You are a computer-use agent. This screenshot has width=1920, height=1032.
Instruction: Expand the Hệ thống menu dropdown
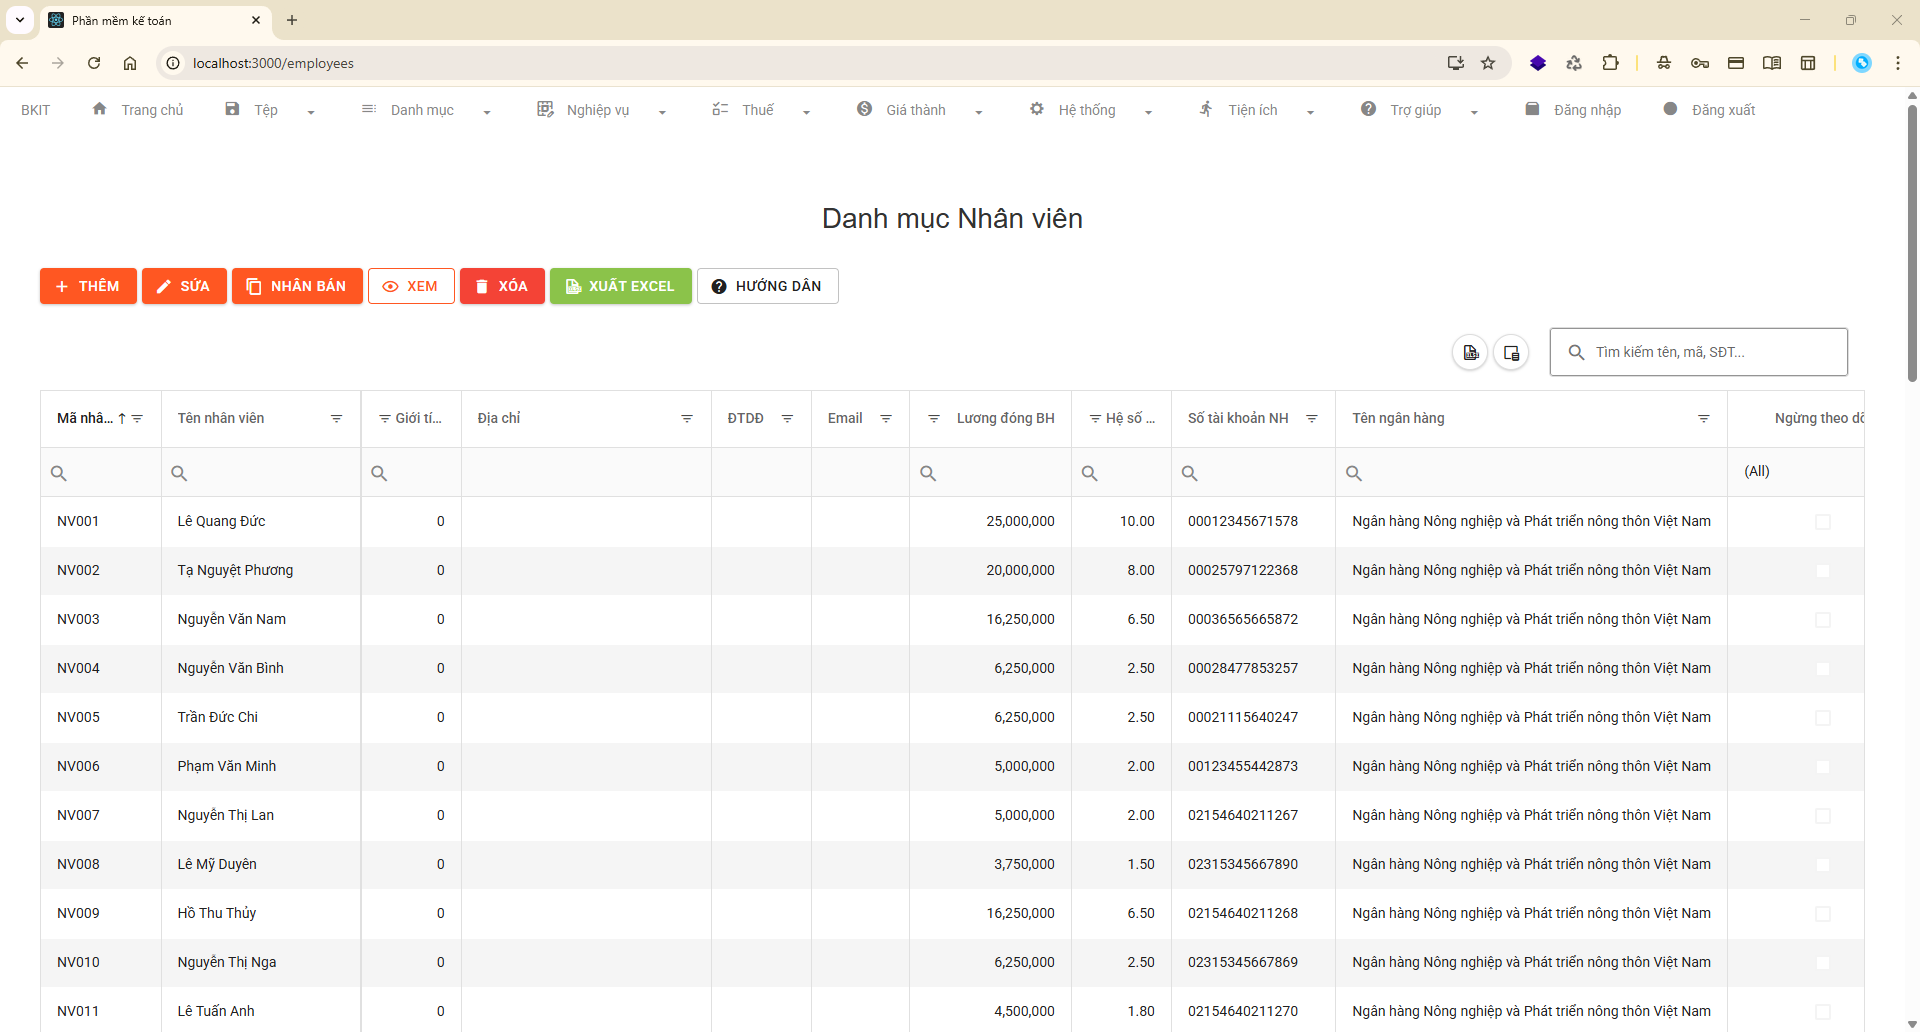pyautogui.click(x=1148, y=112)
